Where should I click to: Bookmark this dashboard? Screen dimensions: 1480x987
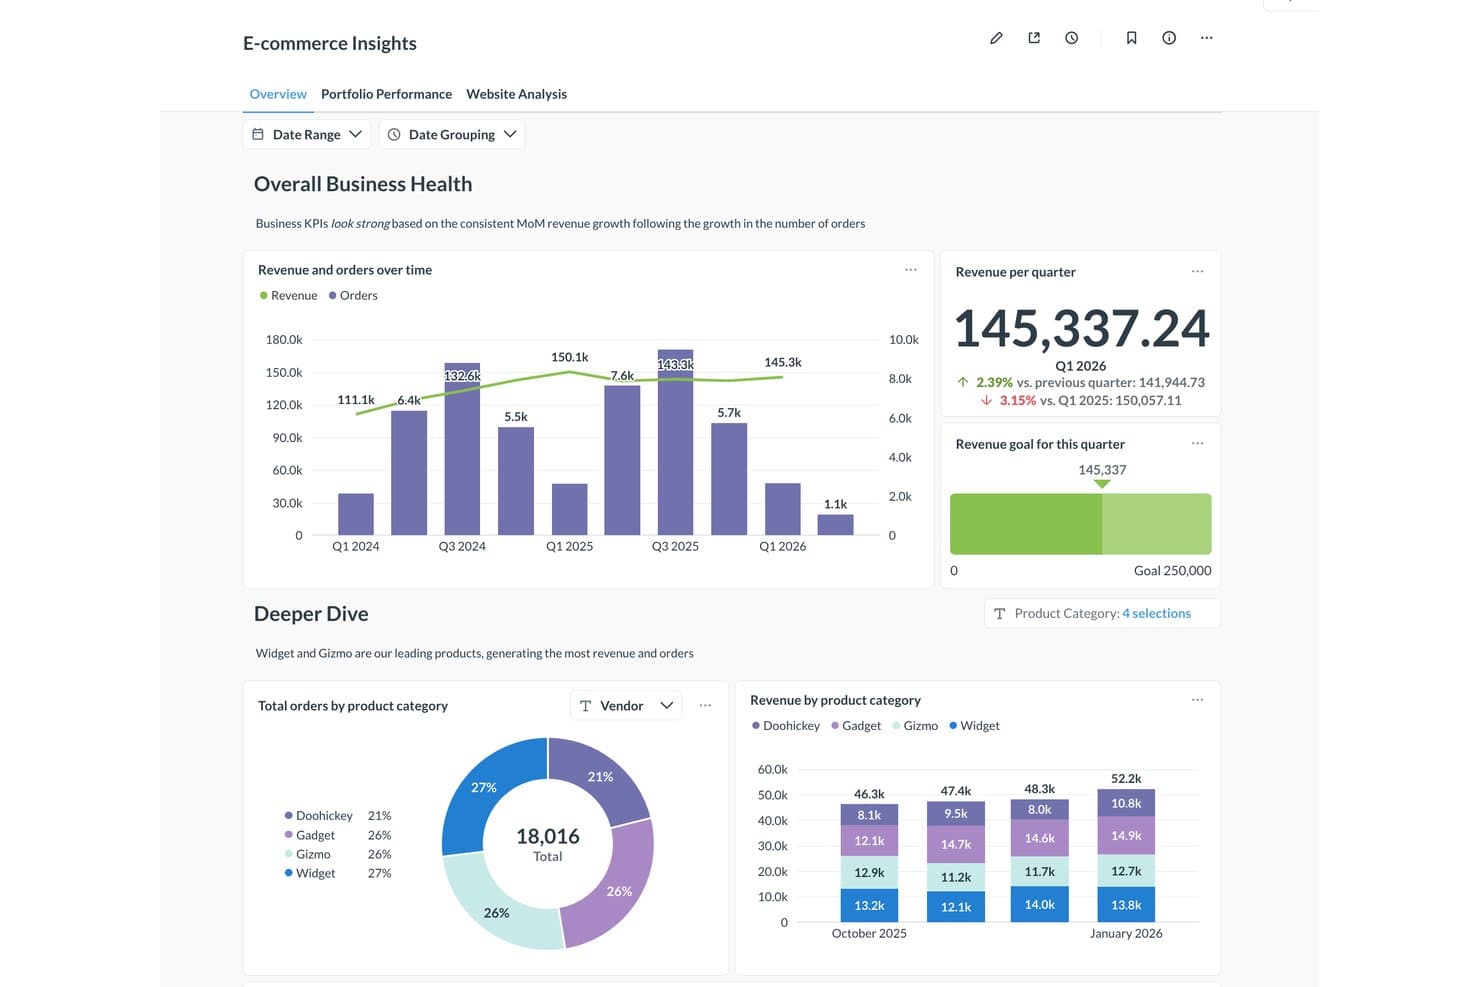[x=1131, y=38]
